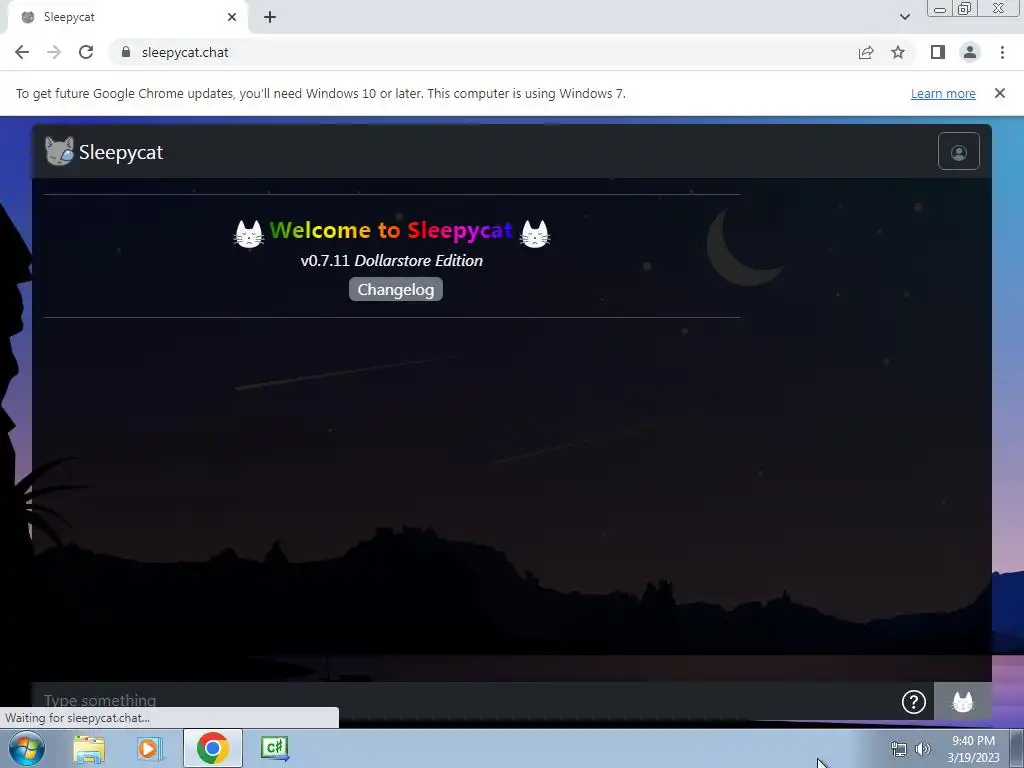This screenshot has height=768, width=1024.
Task: Open the help question mark icon
Action: [913, 701]
